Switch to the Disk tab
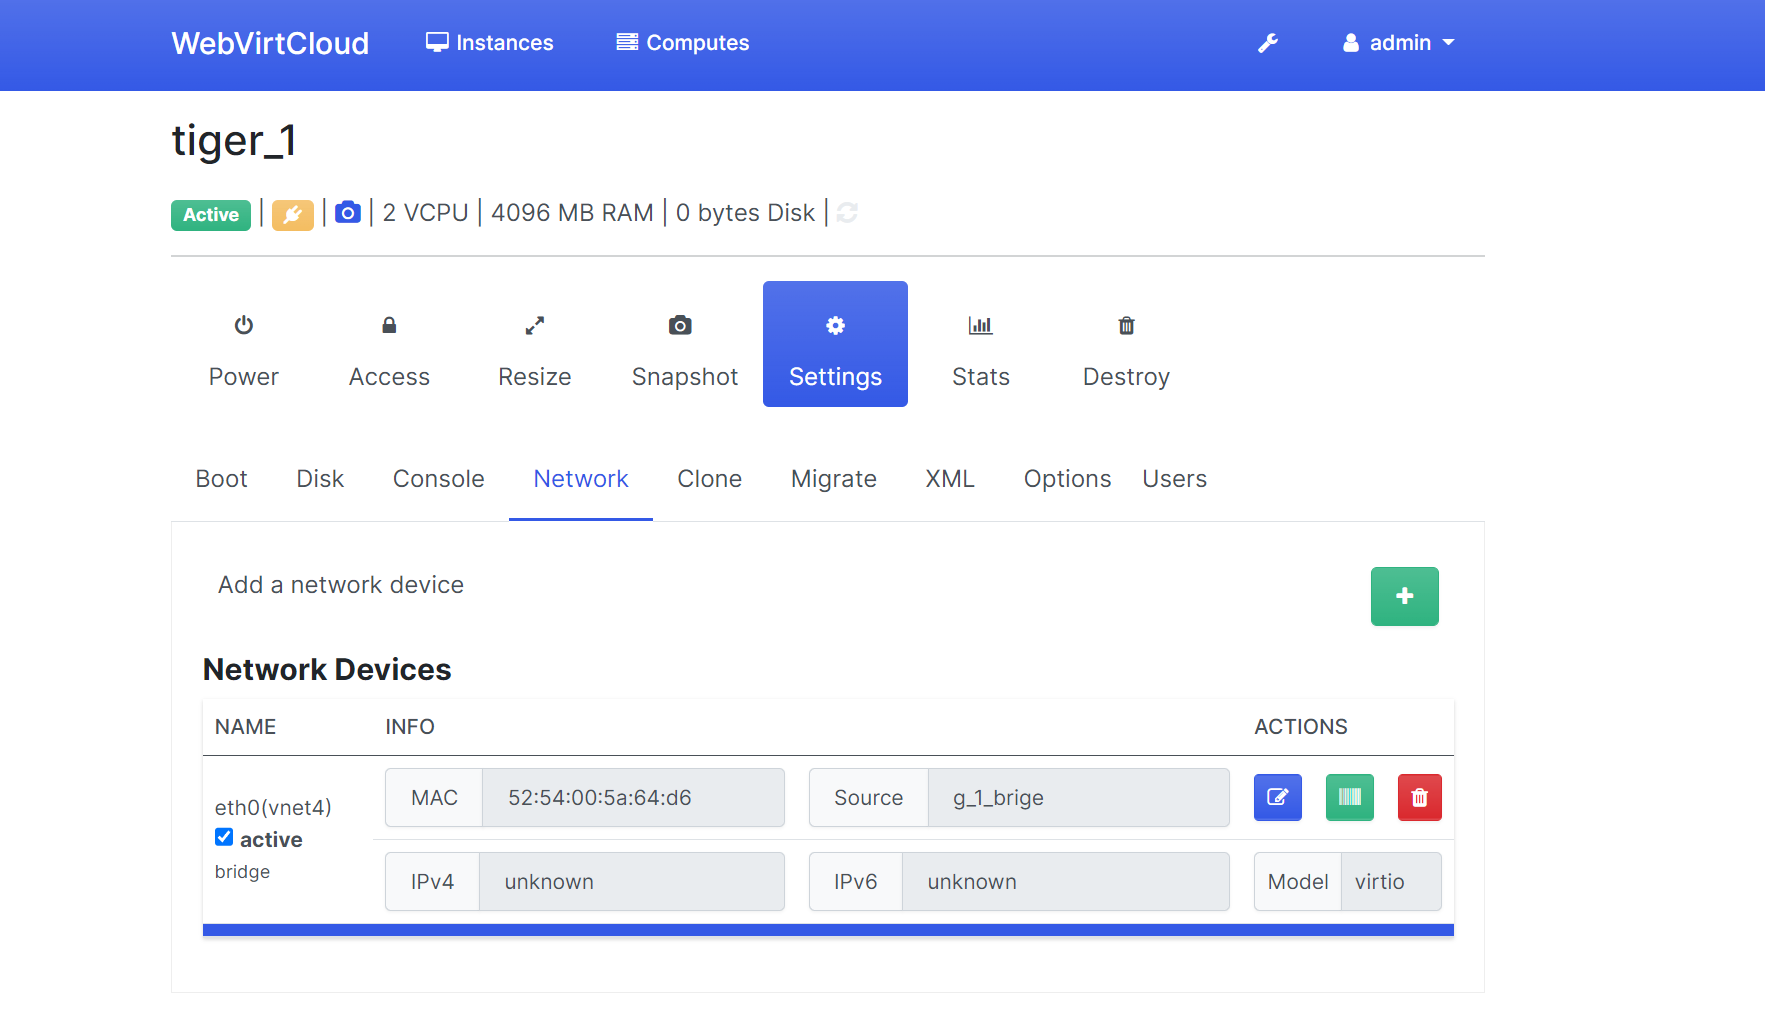Screen dimensions: 1765x1026 pos(320,479)
